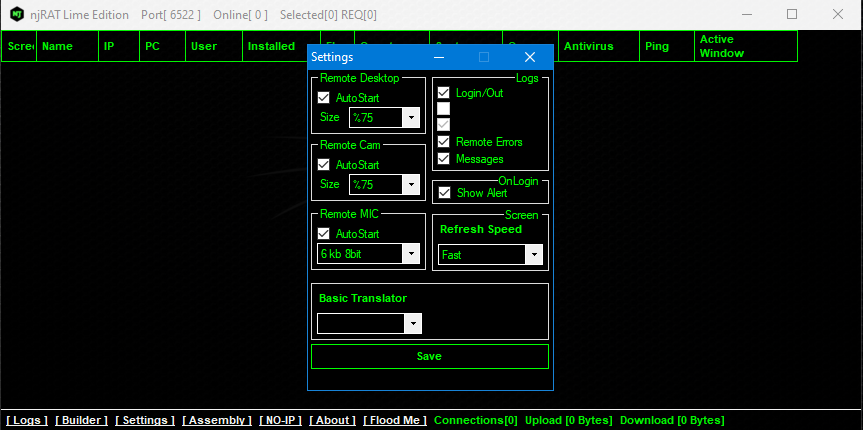Click the Port[ 6522 ] title text
The width and height of the screenshot is (863, 430).
171,15
